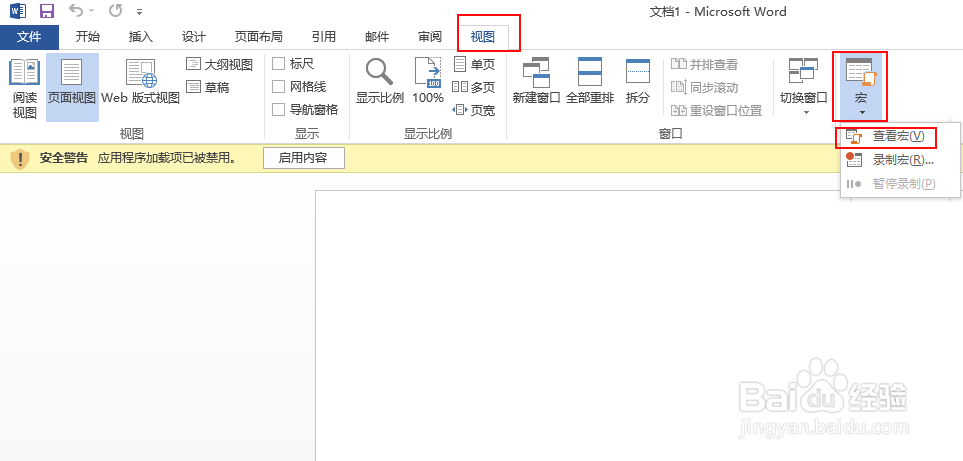Open 切换窗口 switch windows dropdown
The width and height of the screenshot is (963, 461).
coord(803,87)
